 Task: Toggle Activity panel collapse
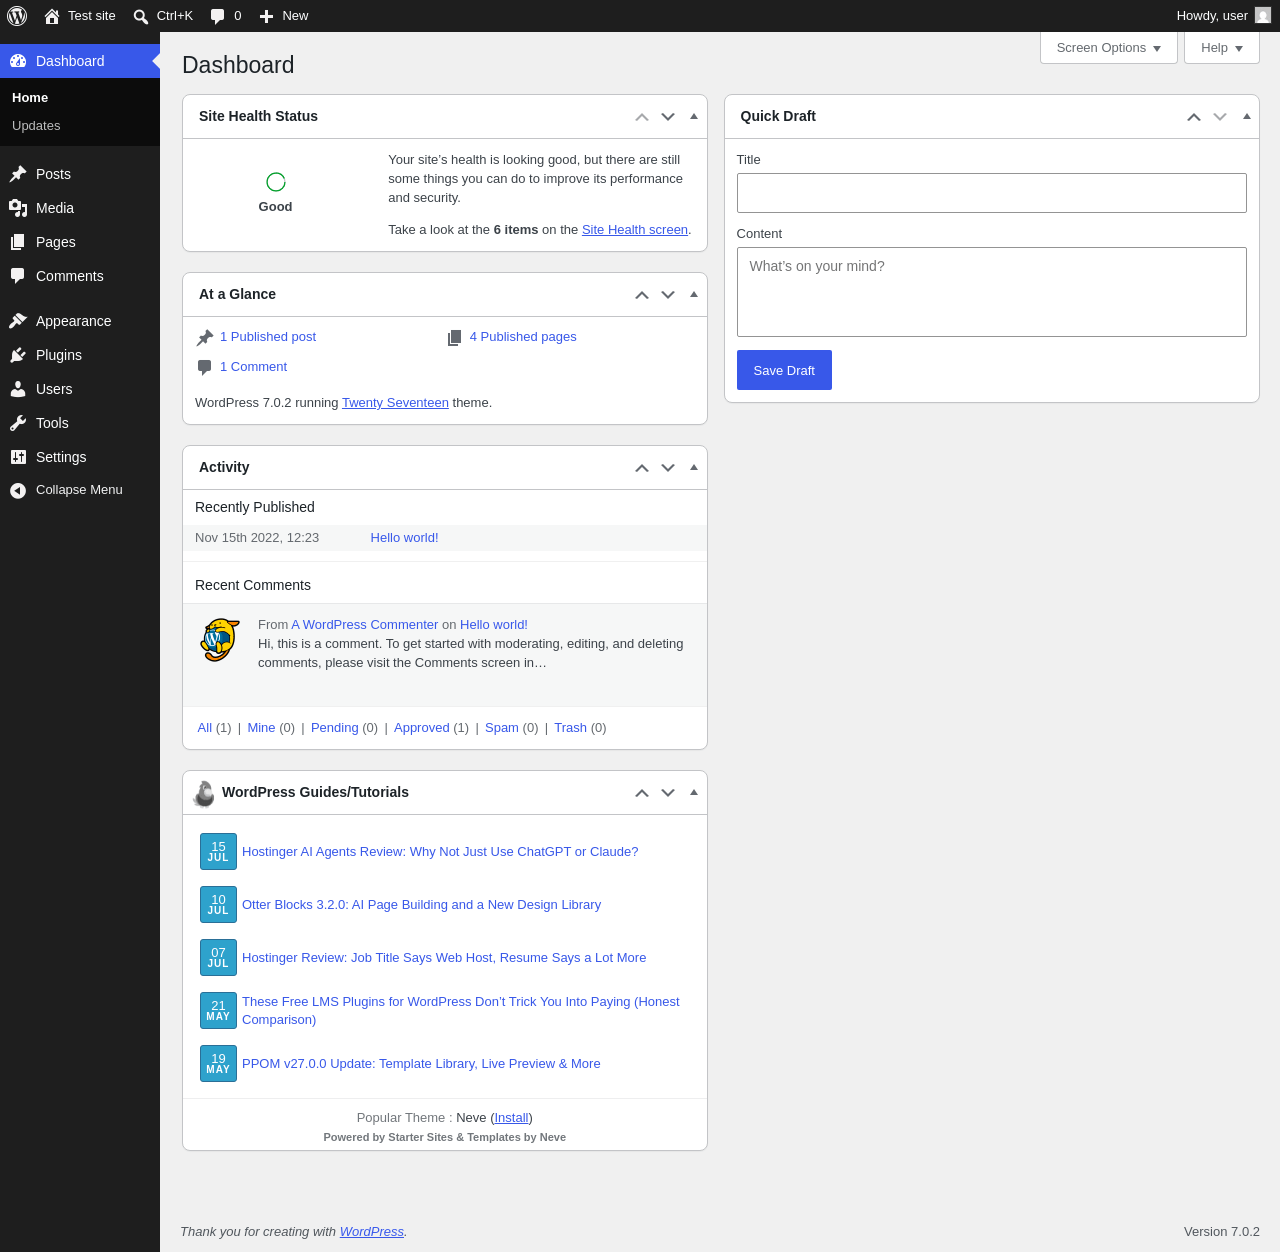click(694, 467)
